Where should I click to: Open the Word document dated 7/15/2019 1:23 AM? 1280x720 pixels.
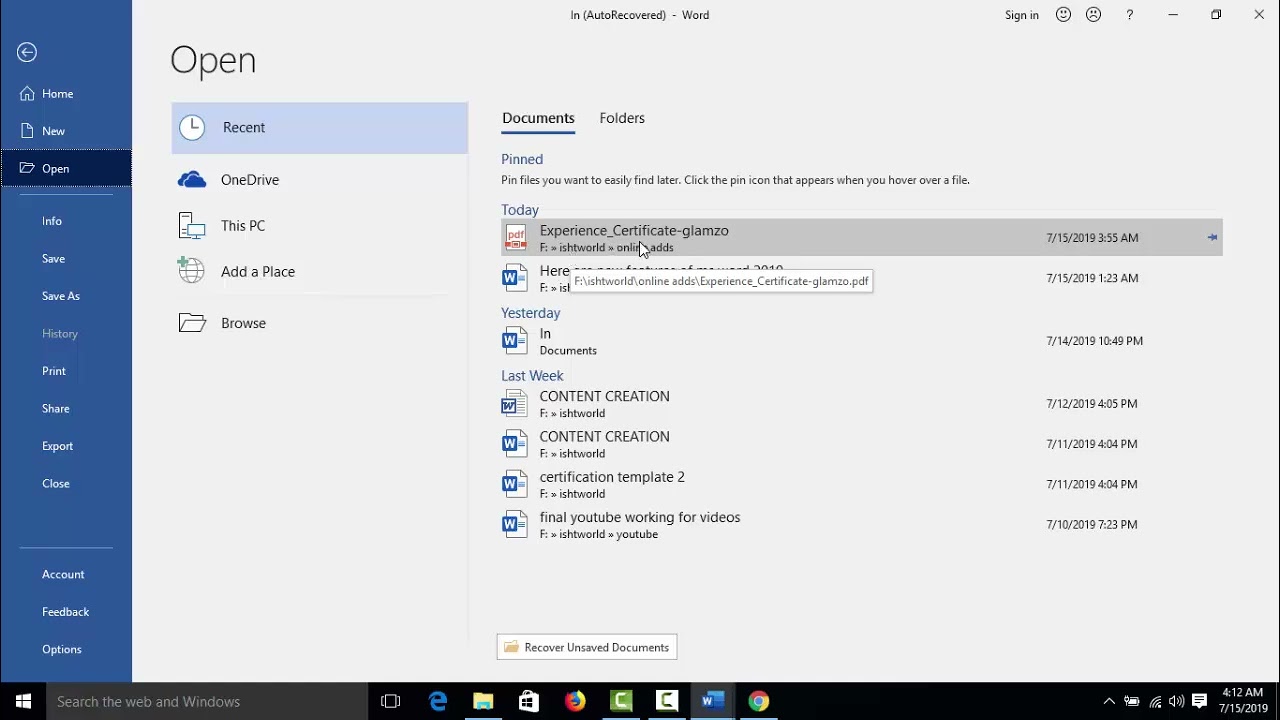[x=862, y=278]
